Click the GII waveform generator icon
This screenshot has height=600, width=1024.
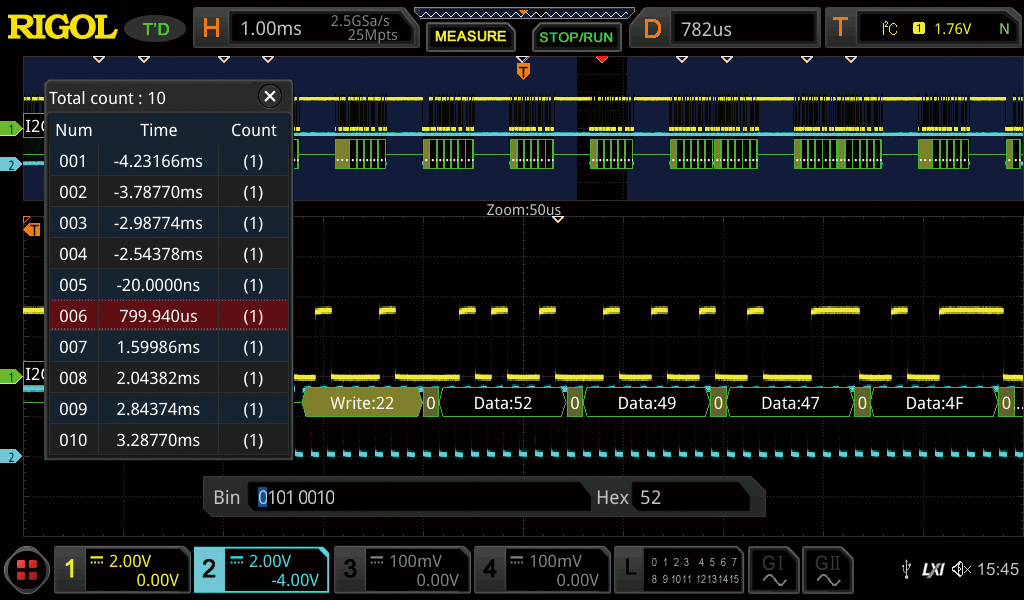tap(827, 570)
